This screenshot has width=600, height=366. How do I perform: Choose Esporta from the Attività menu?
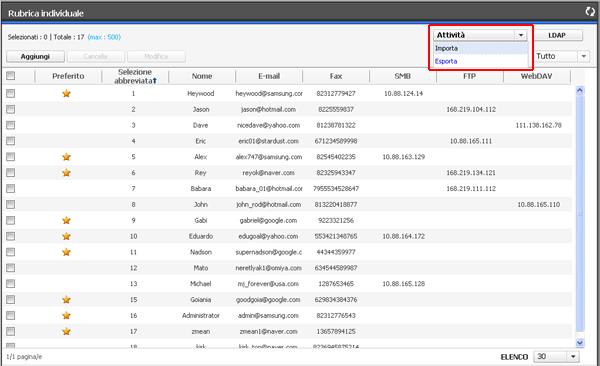pos(481,61)
